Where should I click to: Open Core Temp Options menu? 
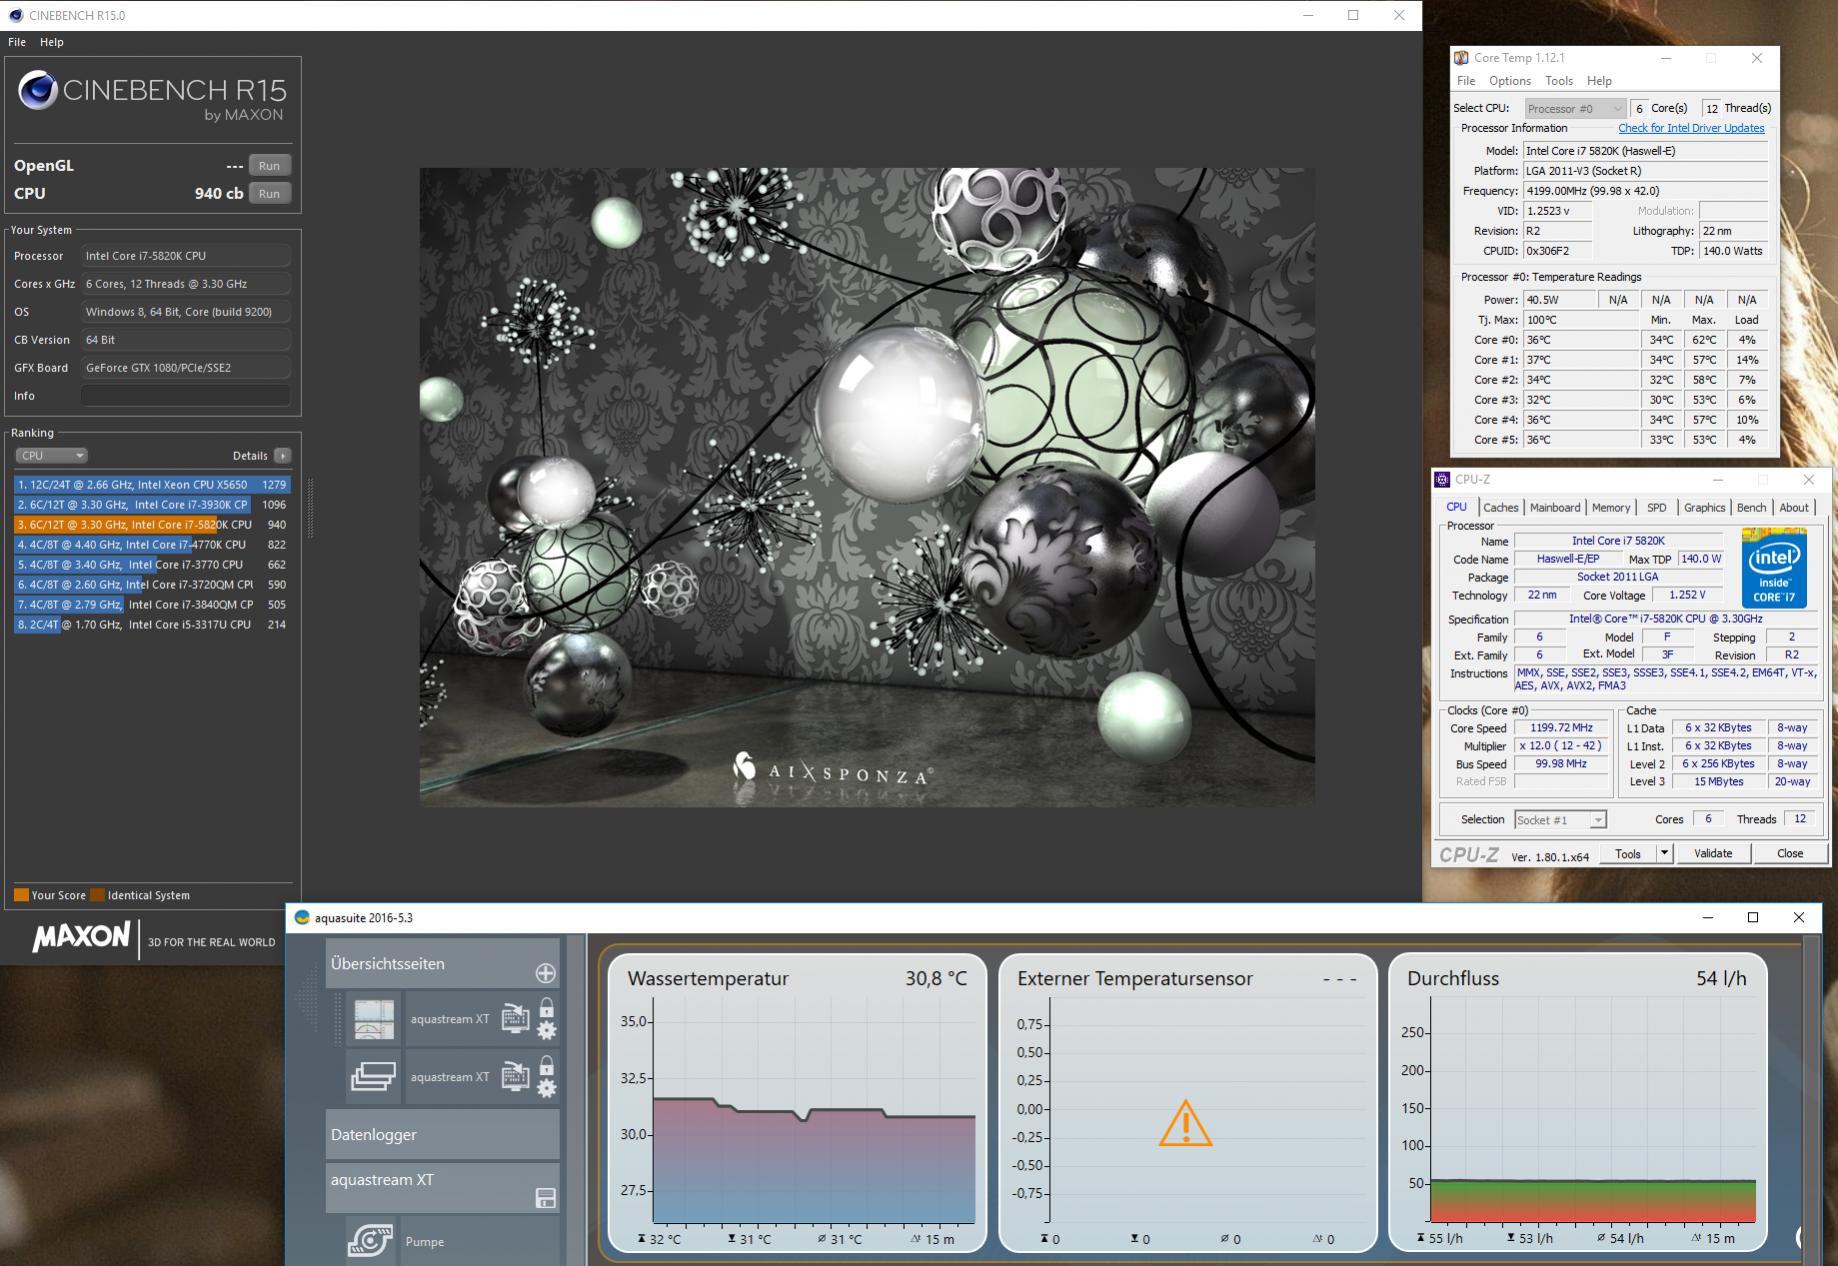point(1509,81)
